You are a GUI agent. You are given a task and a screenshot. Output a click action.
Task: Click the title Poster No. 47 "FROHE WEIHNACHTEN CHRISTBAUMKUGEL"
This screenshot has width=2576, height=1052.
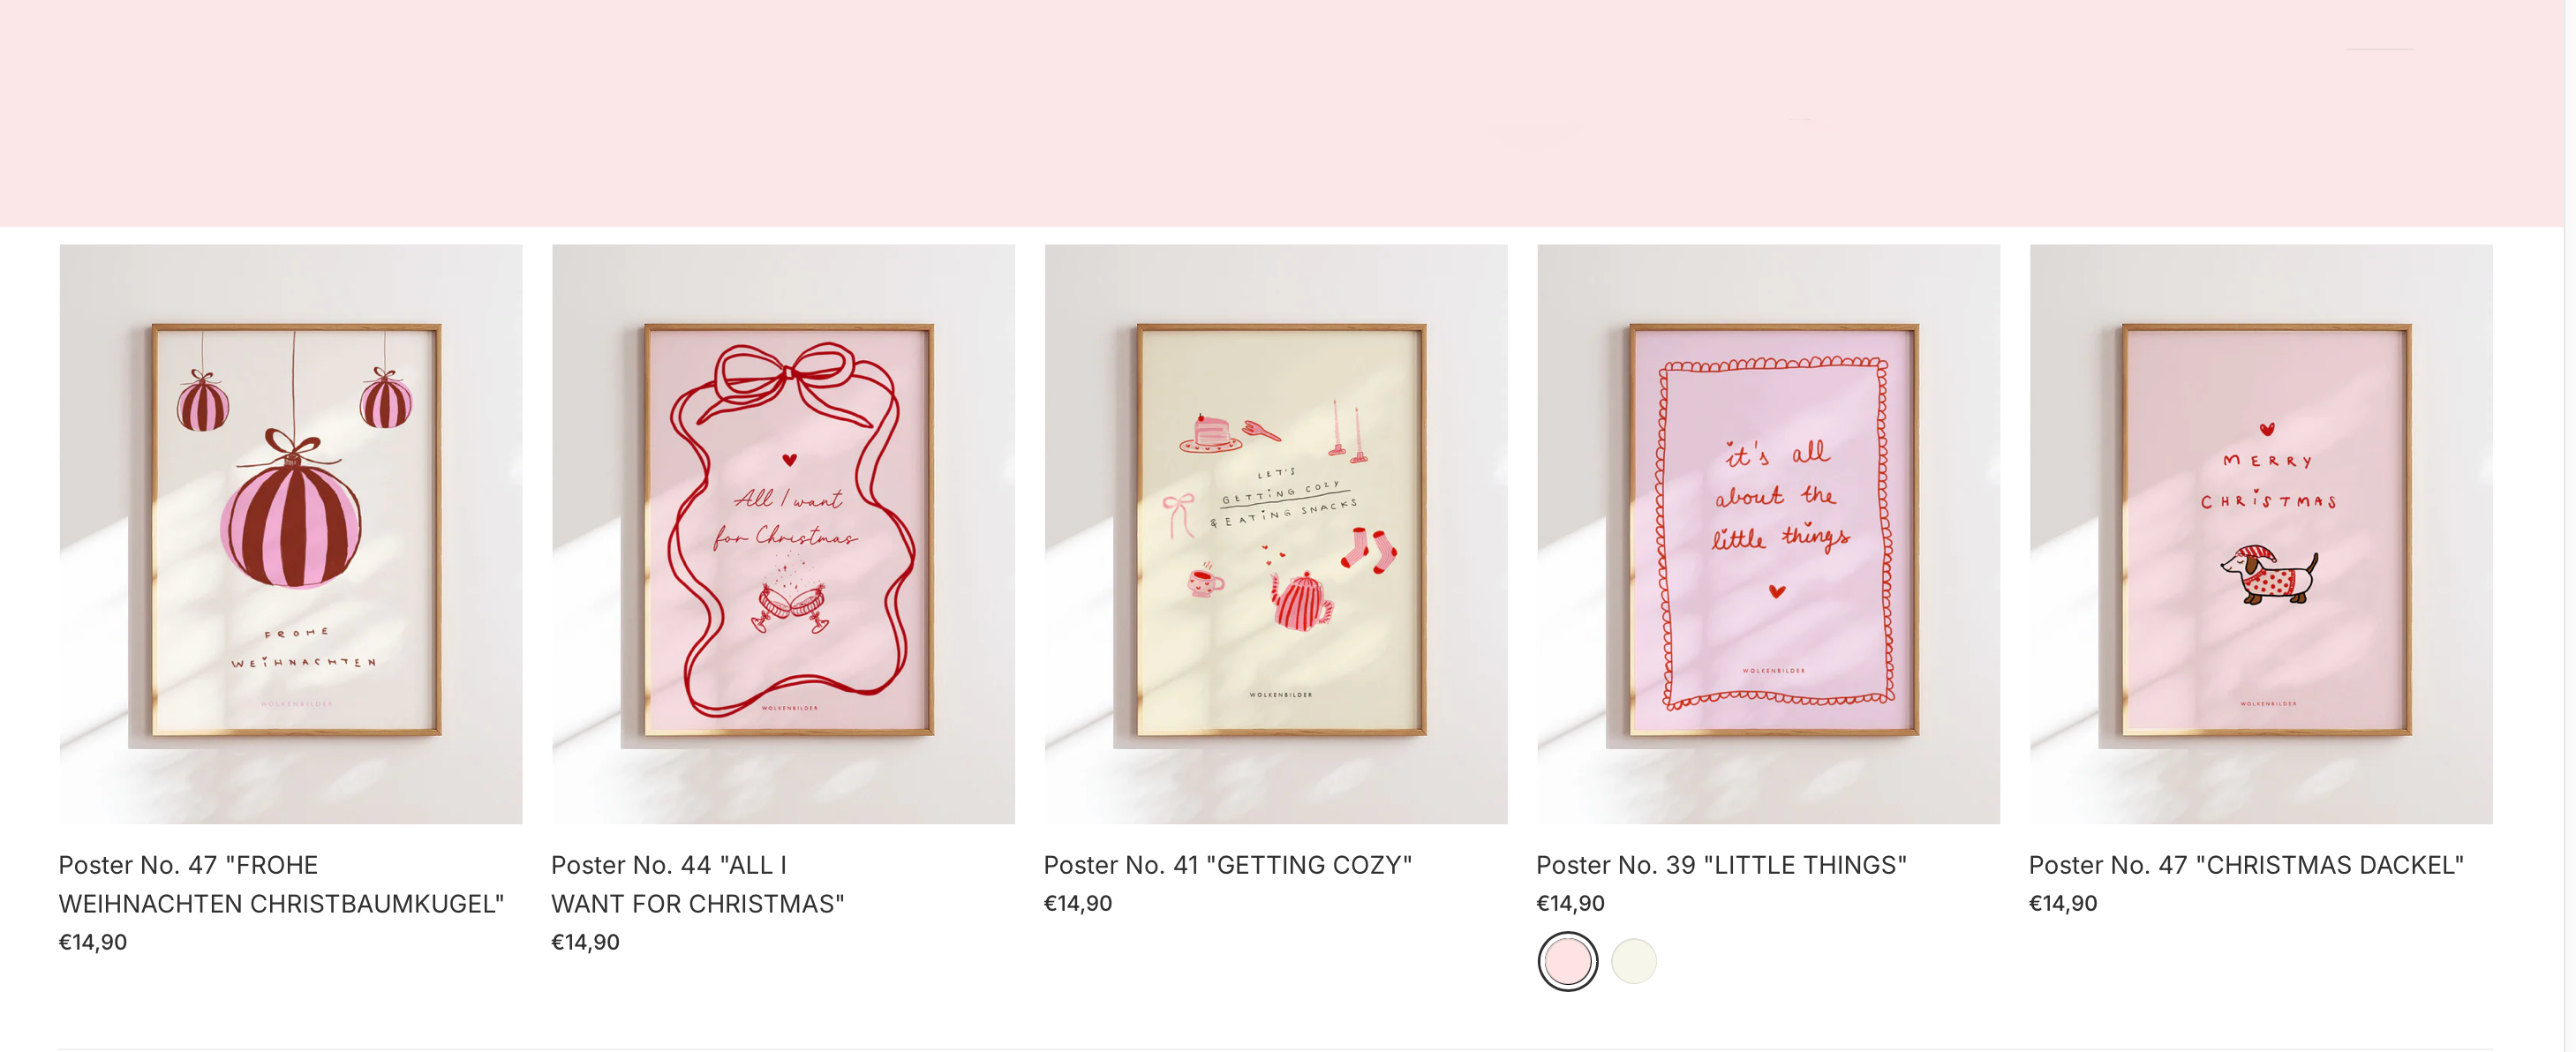point(281,884)
